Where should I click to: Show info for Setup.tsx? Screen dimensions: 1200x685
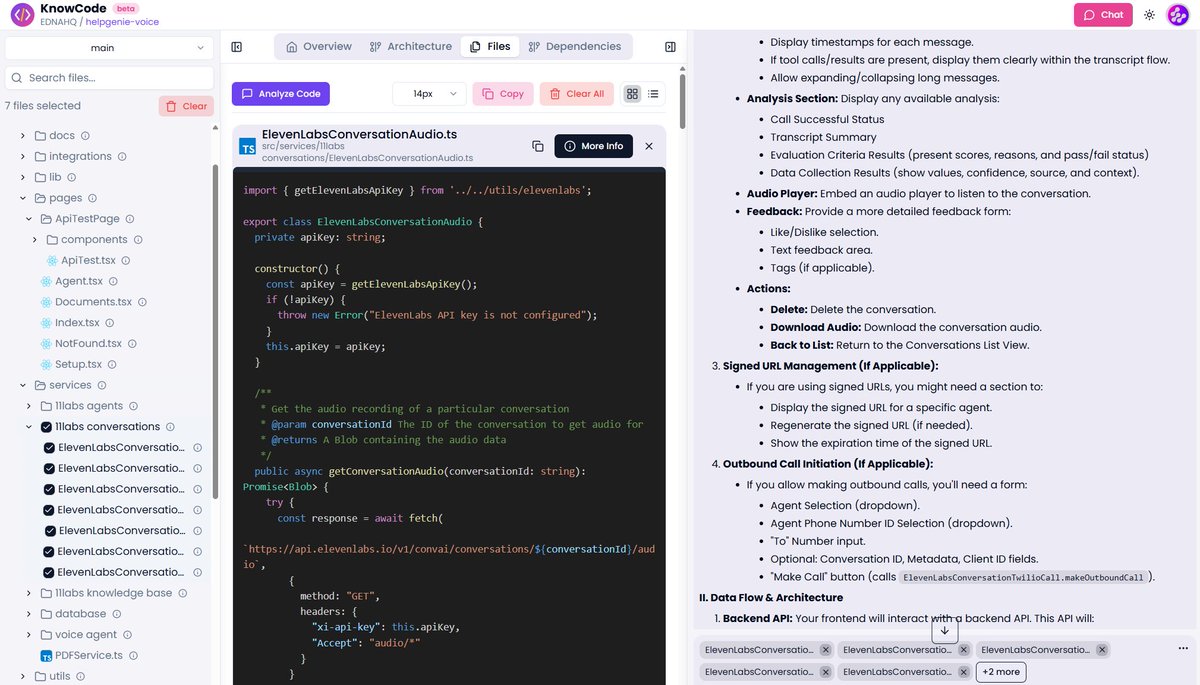tap(112, 365)
